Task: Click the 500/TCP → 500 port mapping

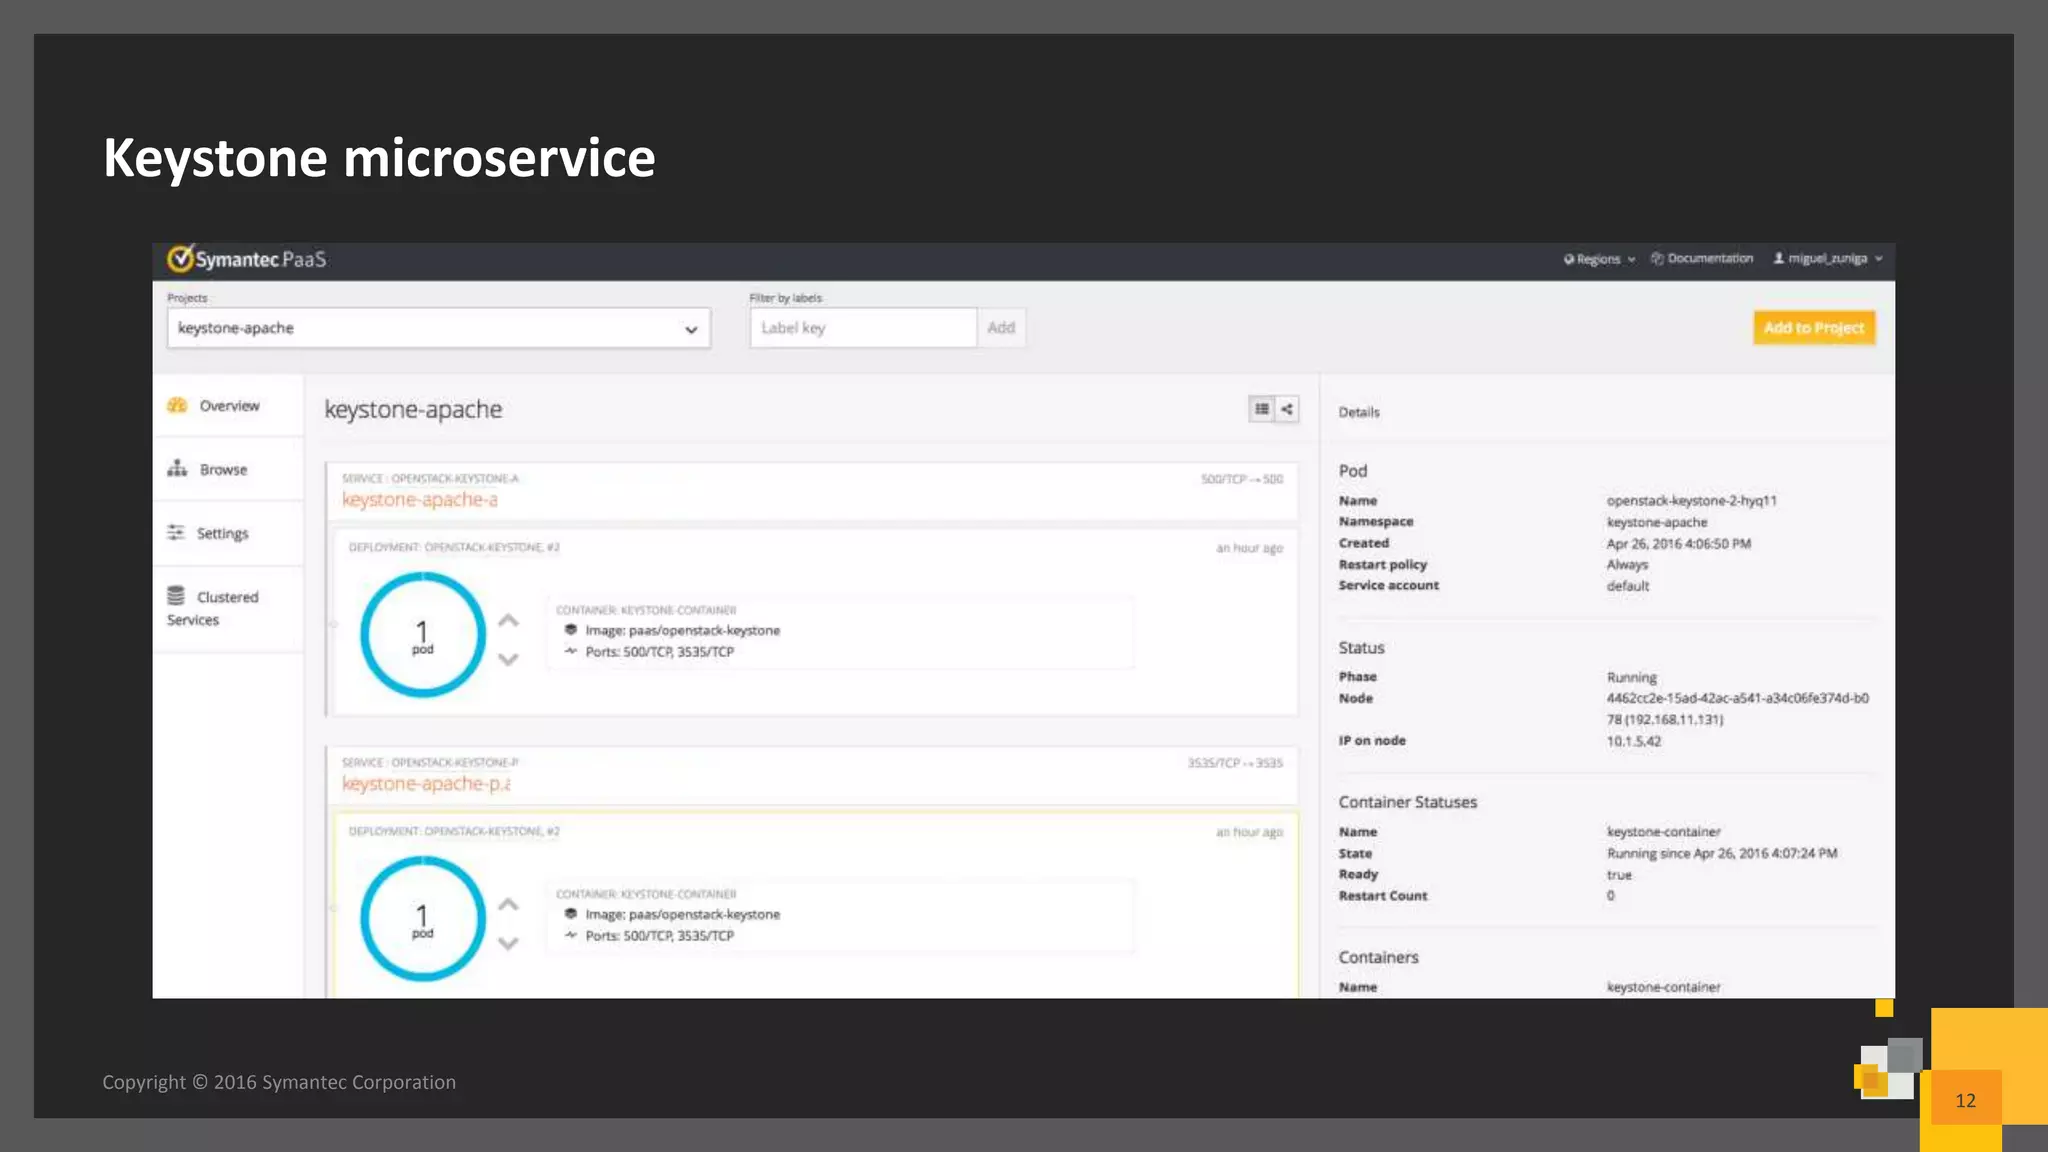Action: pyautogui.click(x=1242, y=479)
